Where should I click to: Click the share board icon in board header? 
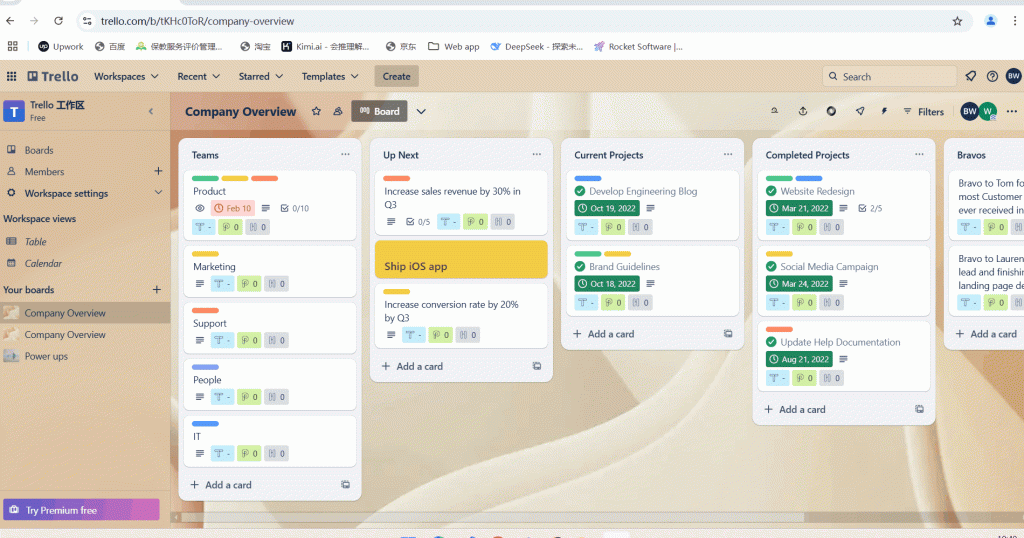pyautogui.click(x=803, y=111)
